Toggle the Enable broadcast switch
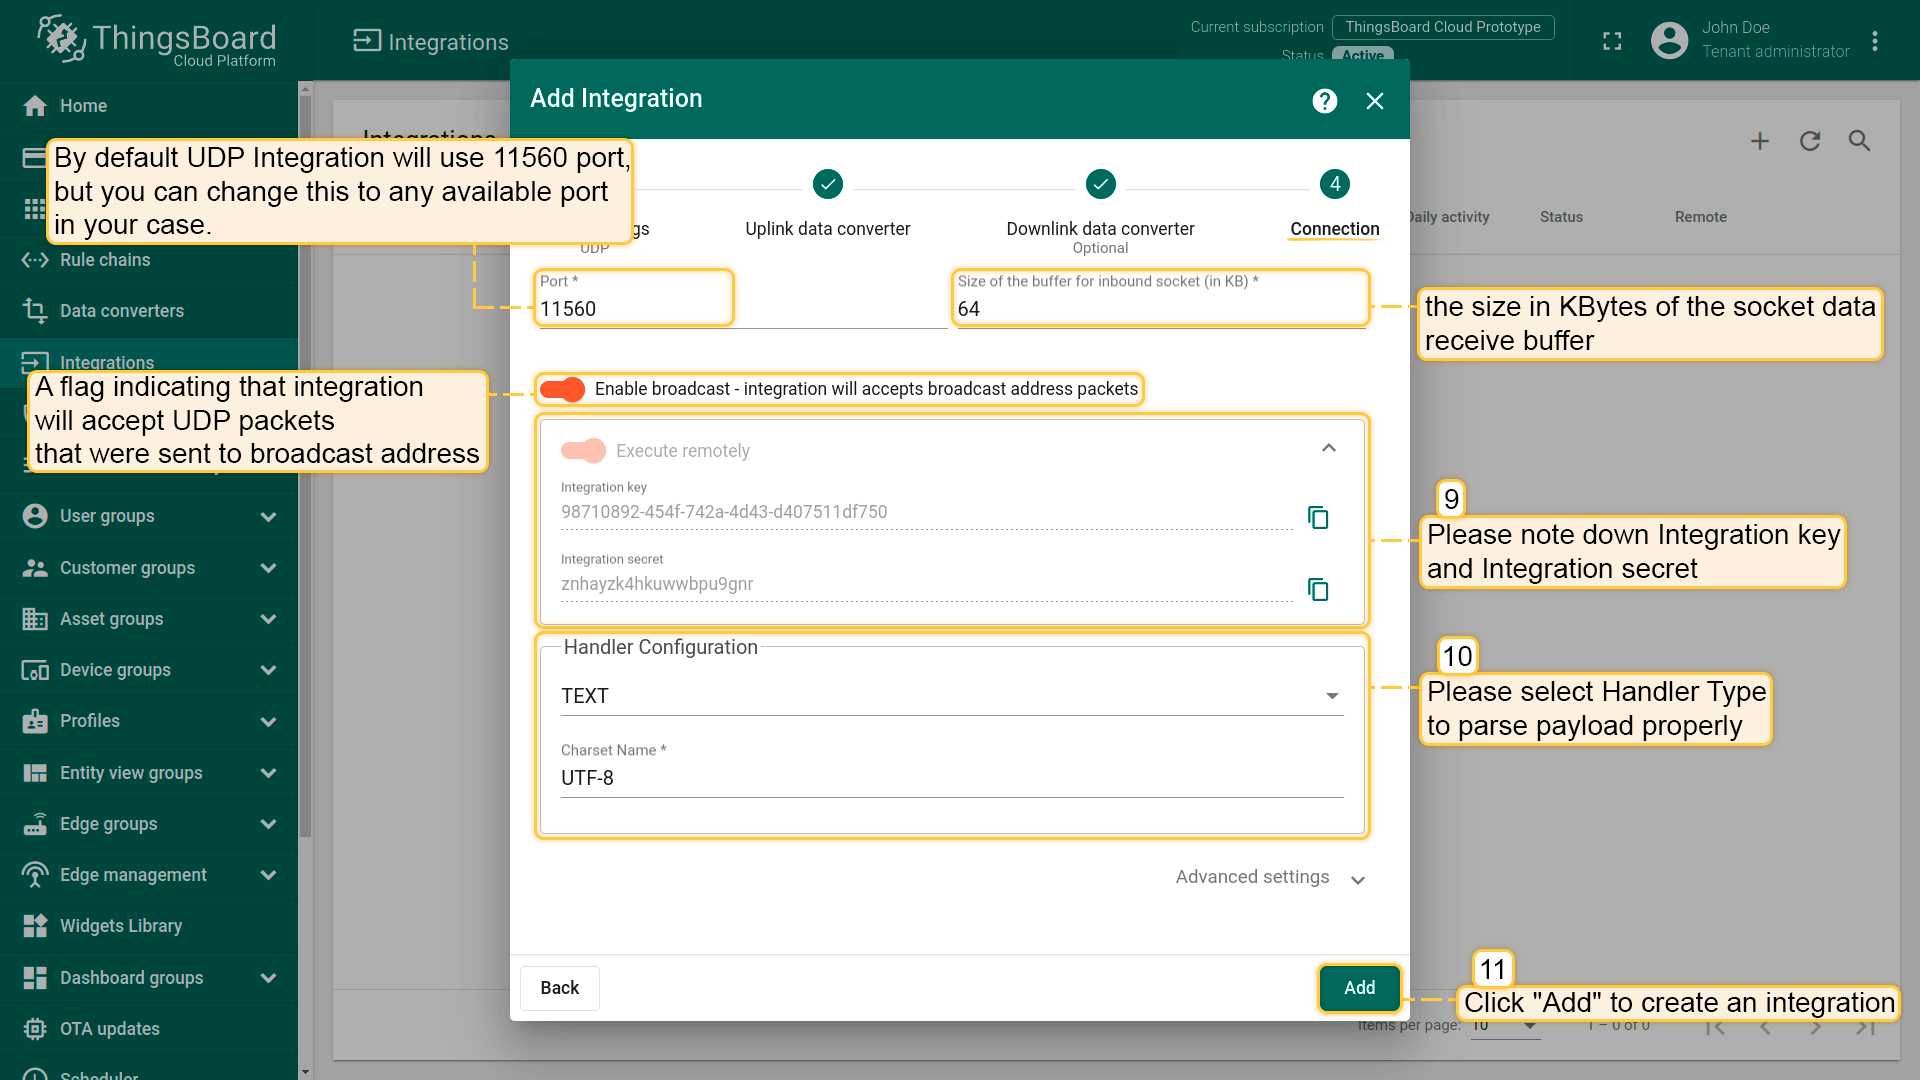The width and height of the screenshot is (1920, 1080). pos(562,389)
